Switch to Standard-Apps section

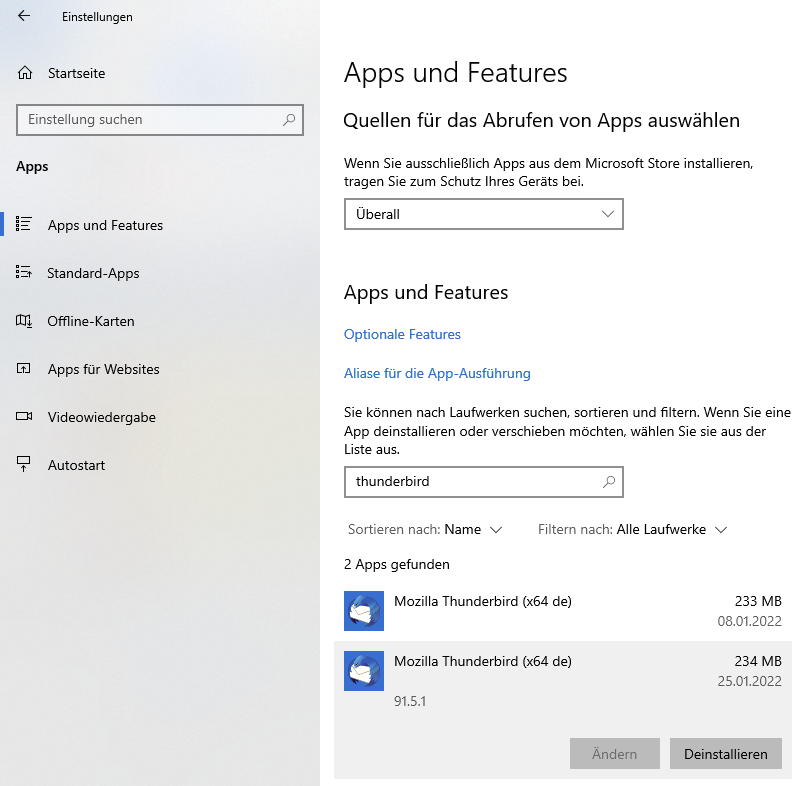click(160, 273)
